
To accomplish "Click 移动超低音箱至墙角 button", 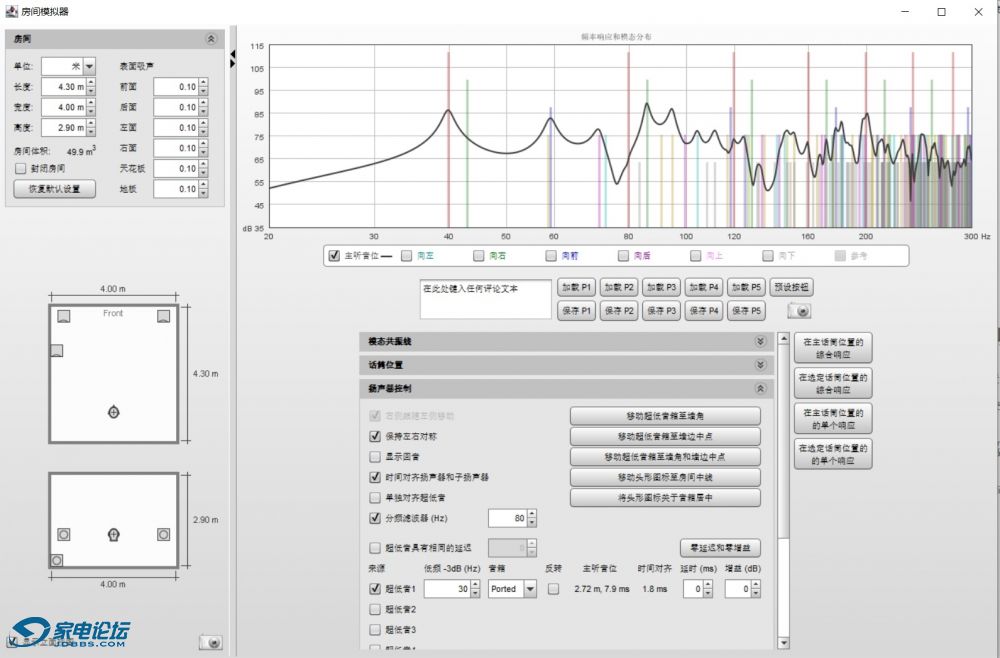I will [665, 416].
